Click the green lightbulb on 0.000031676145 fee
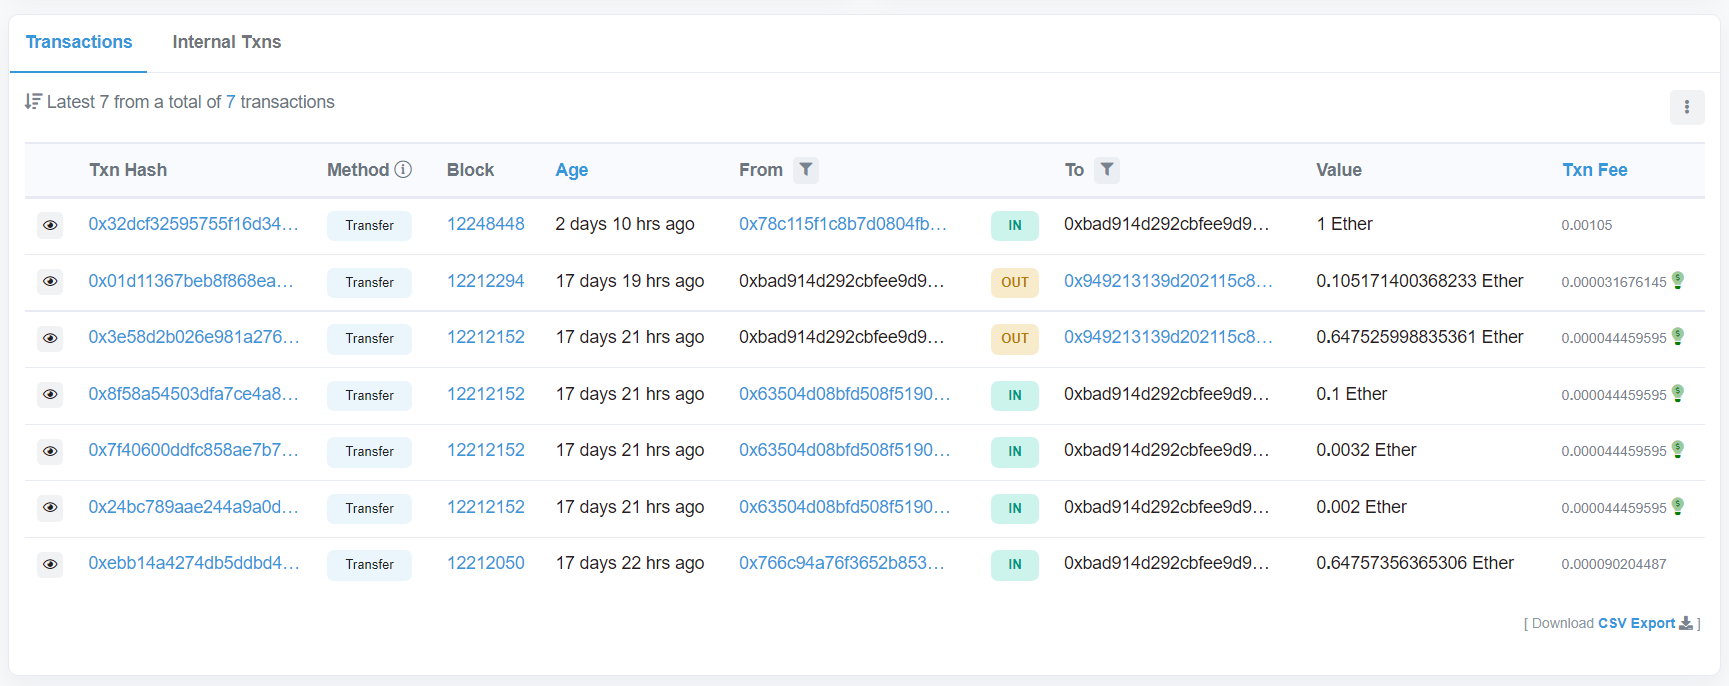The image size is (1729, 686). 1678,281
